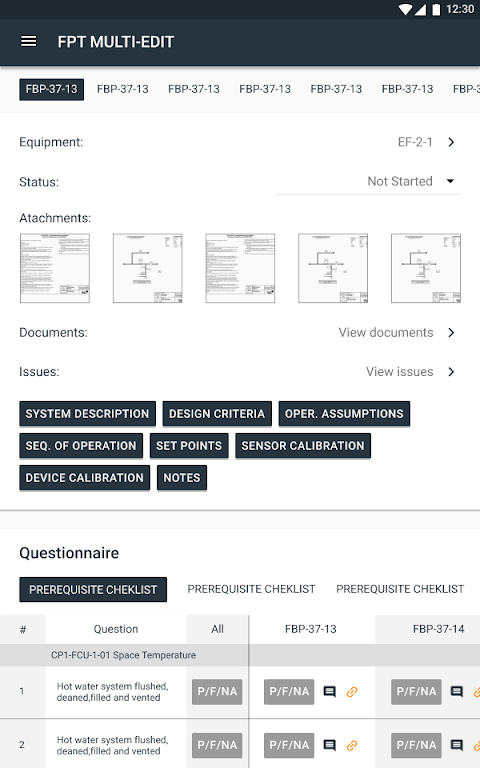Open the SENSOR CALIBRATION section
Image resolution: width=480 pixels, height=768 pixels.
pyautogui.click(x=303, y=445)
